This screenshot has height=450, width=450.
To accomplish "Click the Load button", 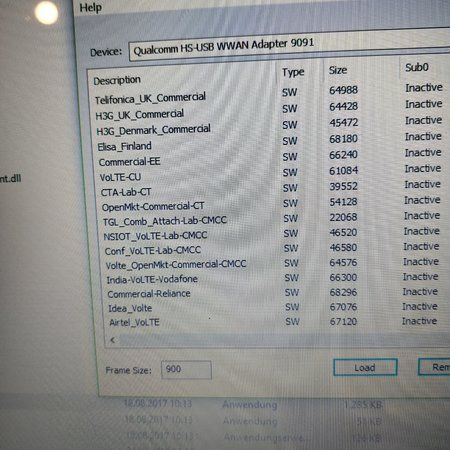I will (x=365, y=368).
